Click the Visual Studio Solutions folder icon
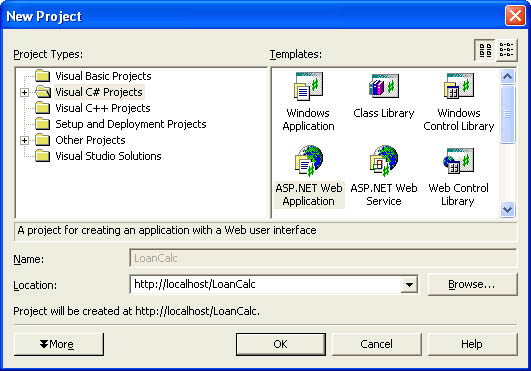531x371 pixels. [x=43, y=156]
